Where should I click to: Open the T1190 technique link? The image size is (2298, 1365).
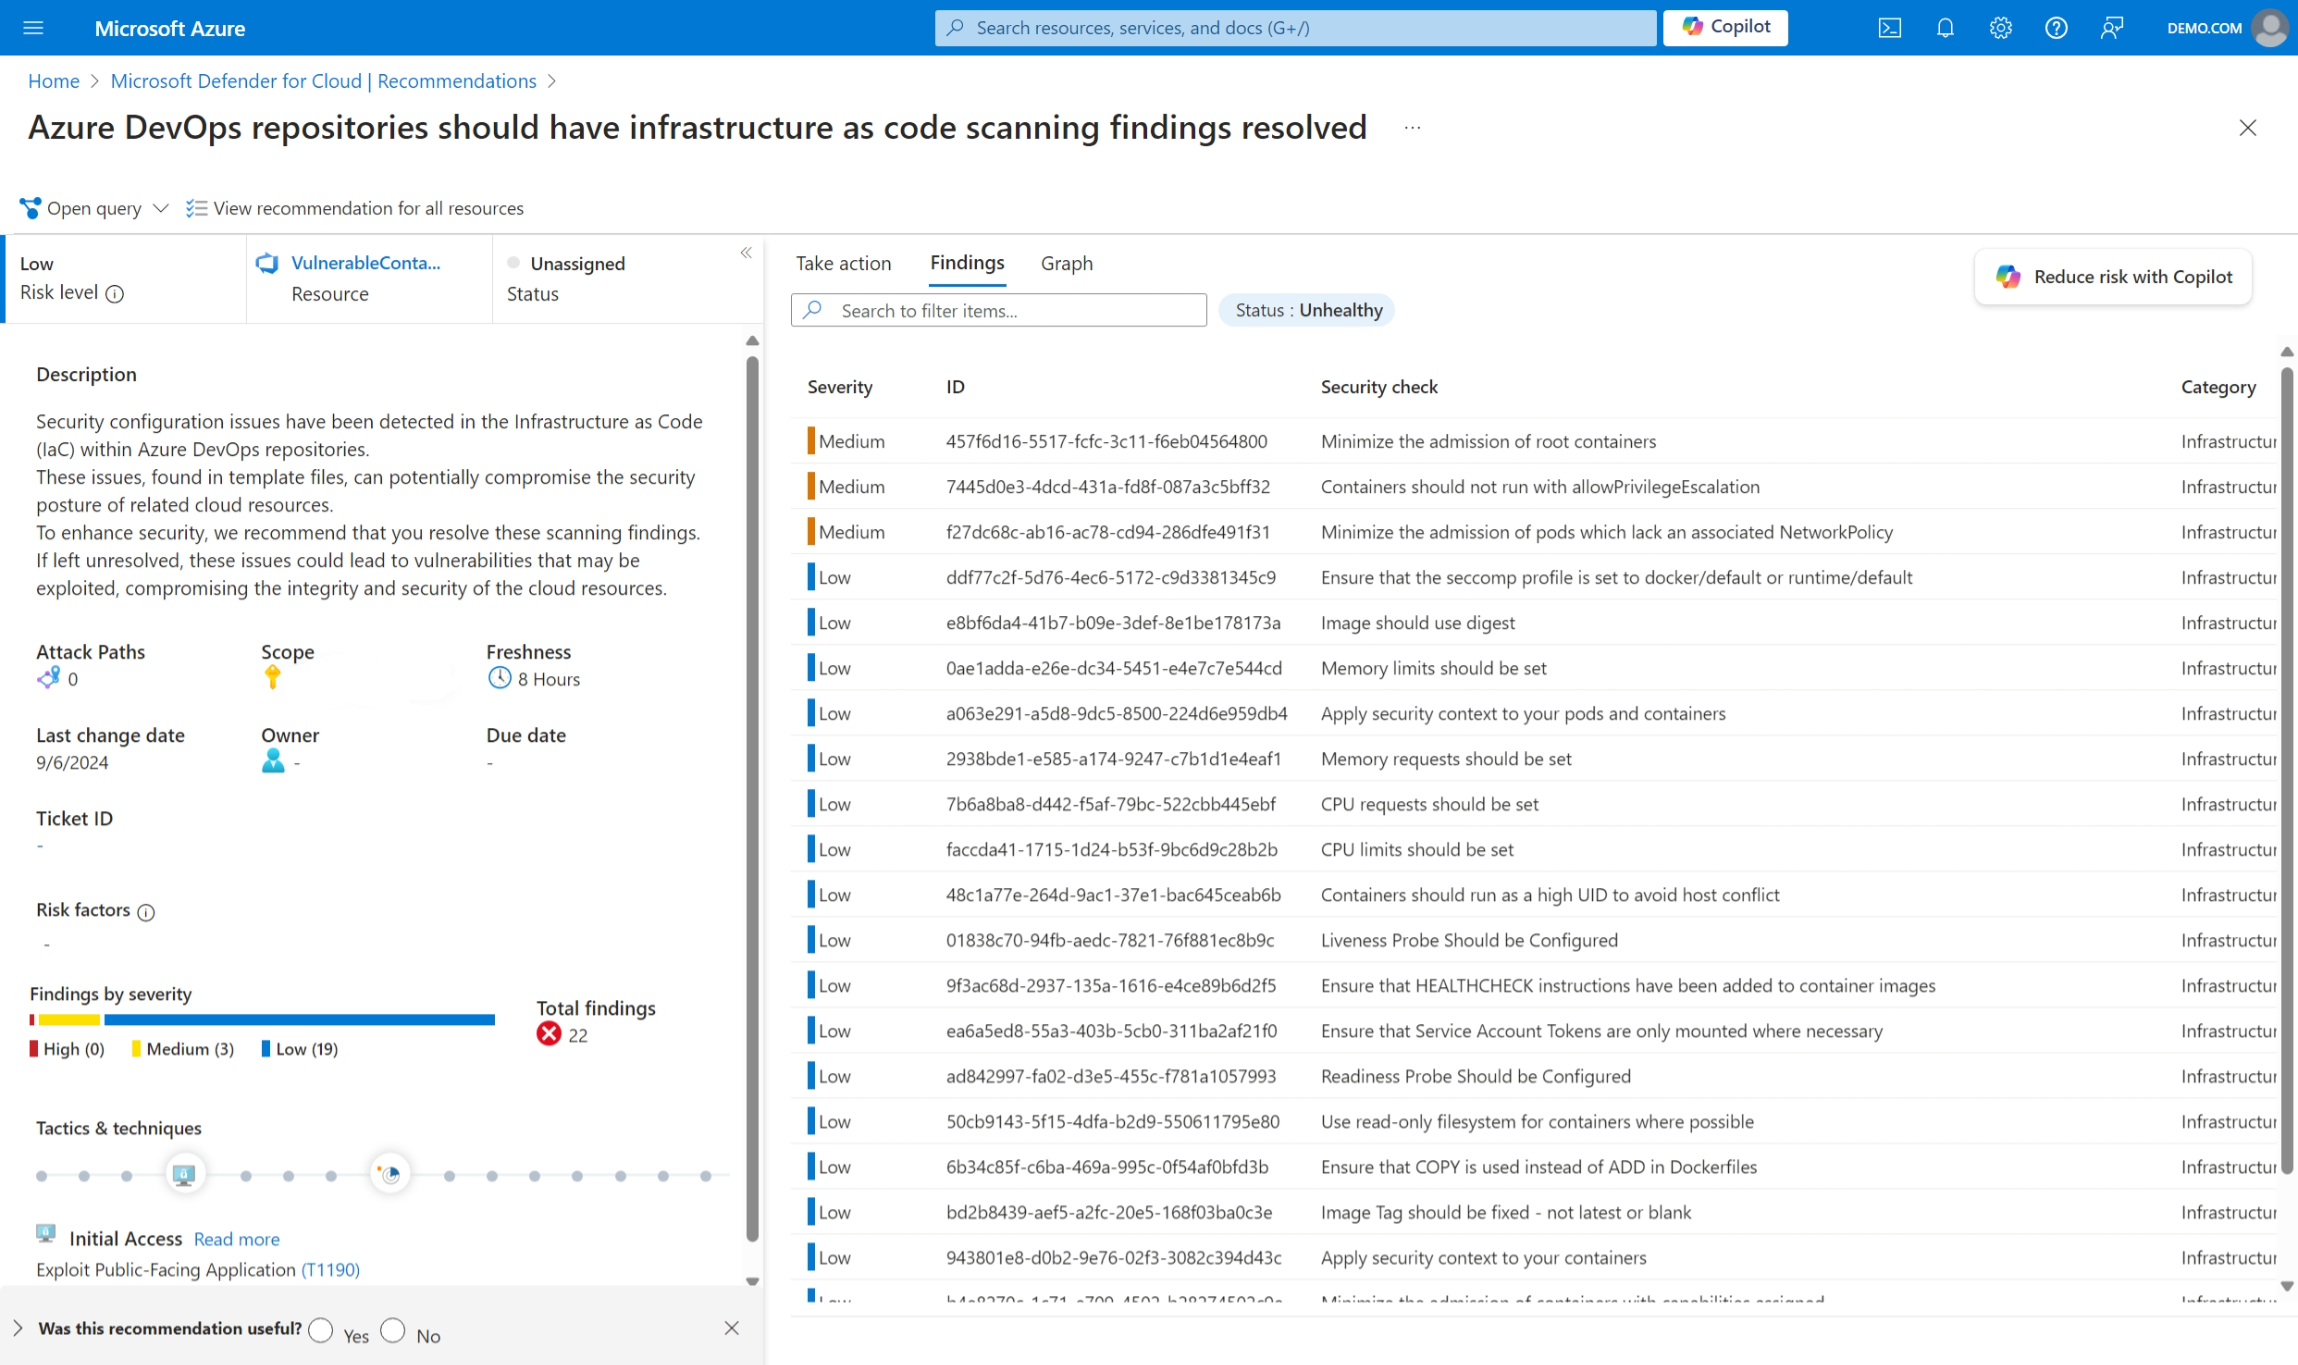click(x=330, y=1270)
